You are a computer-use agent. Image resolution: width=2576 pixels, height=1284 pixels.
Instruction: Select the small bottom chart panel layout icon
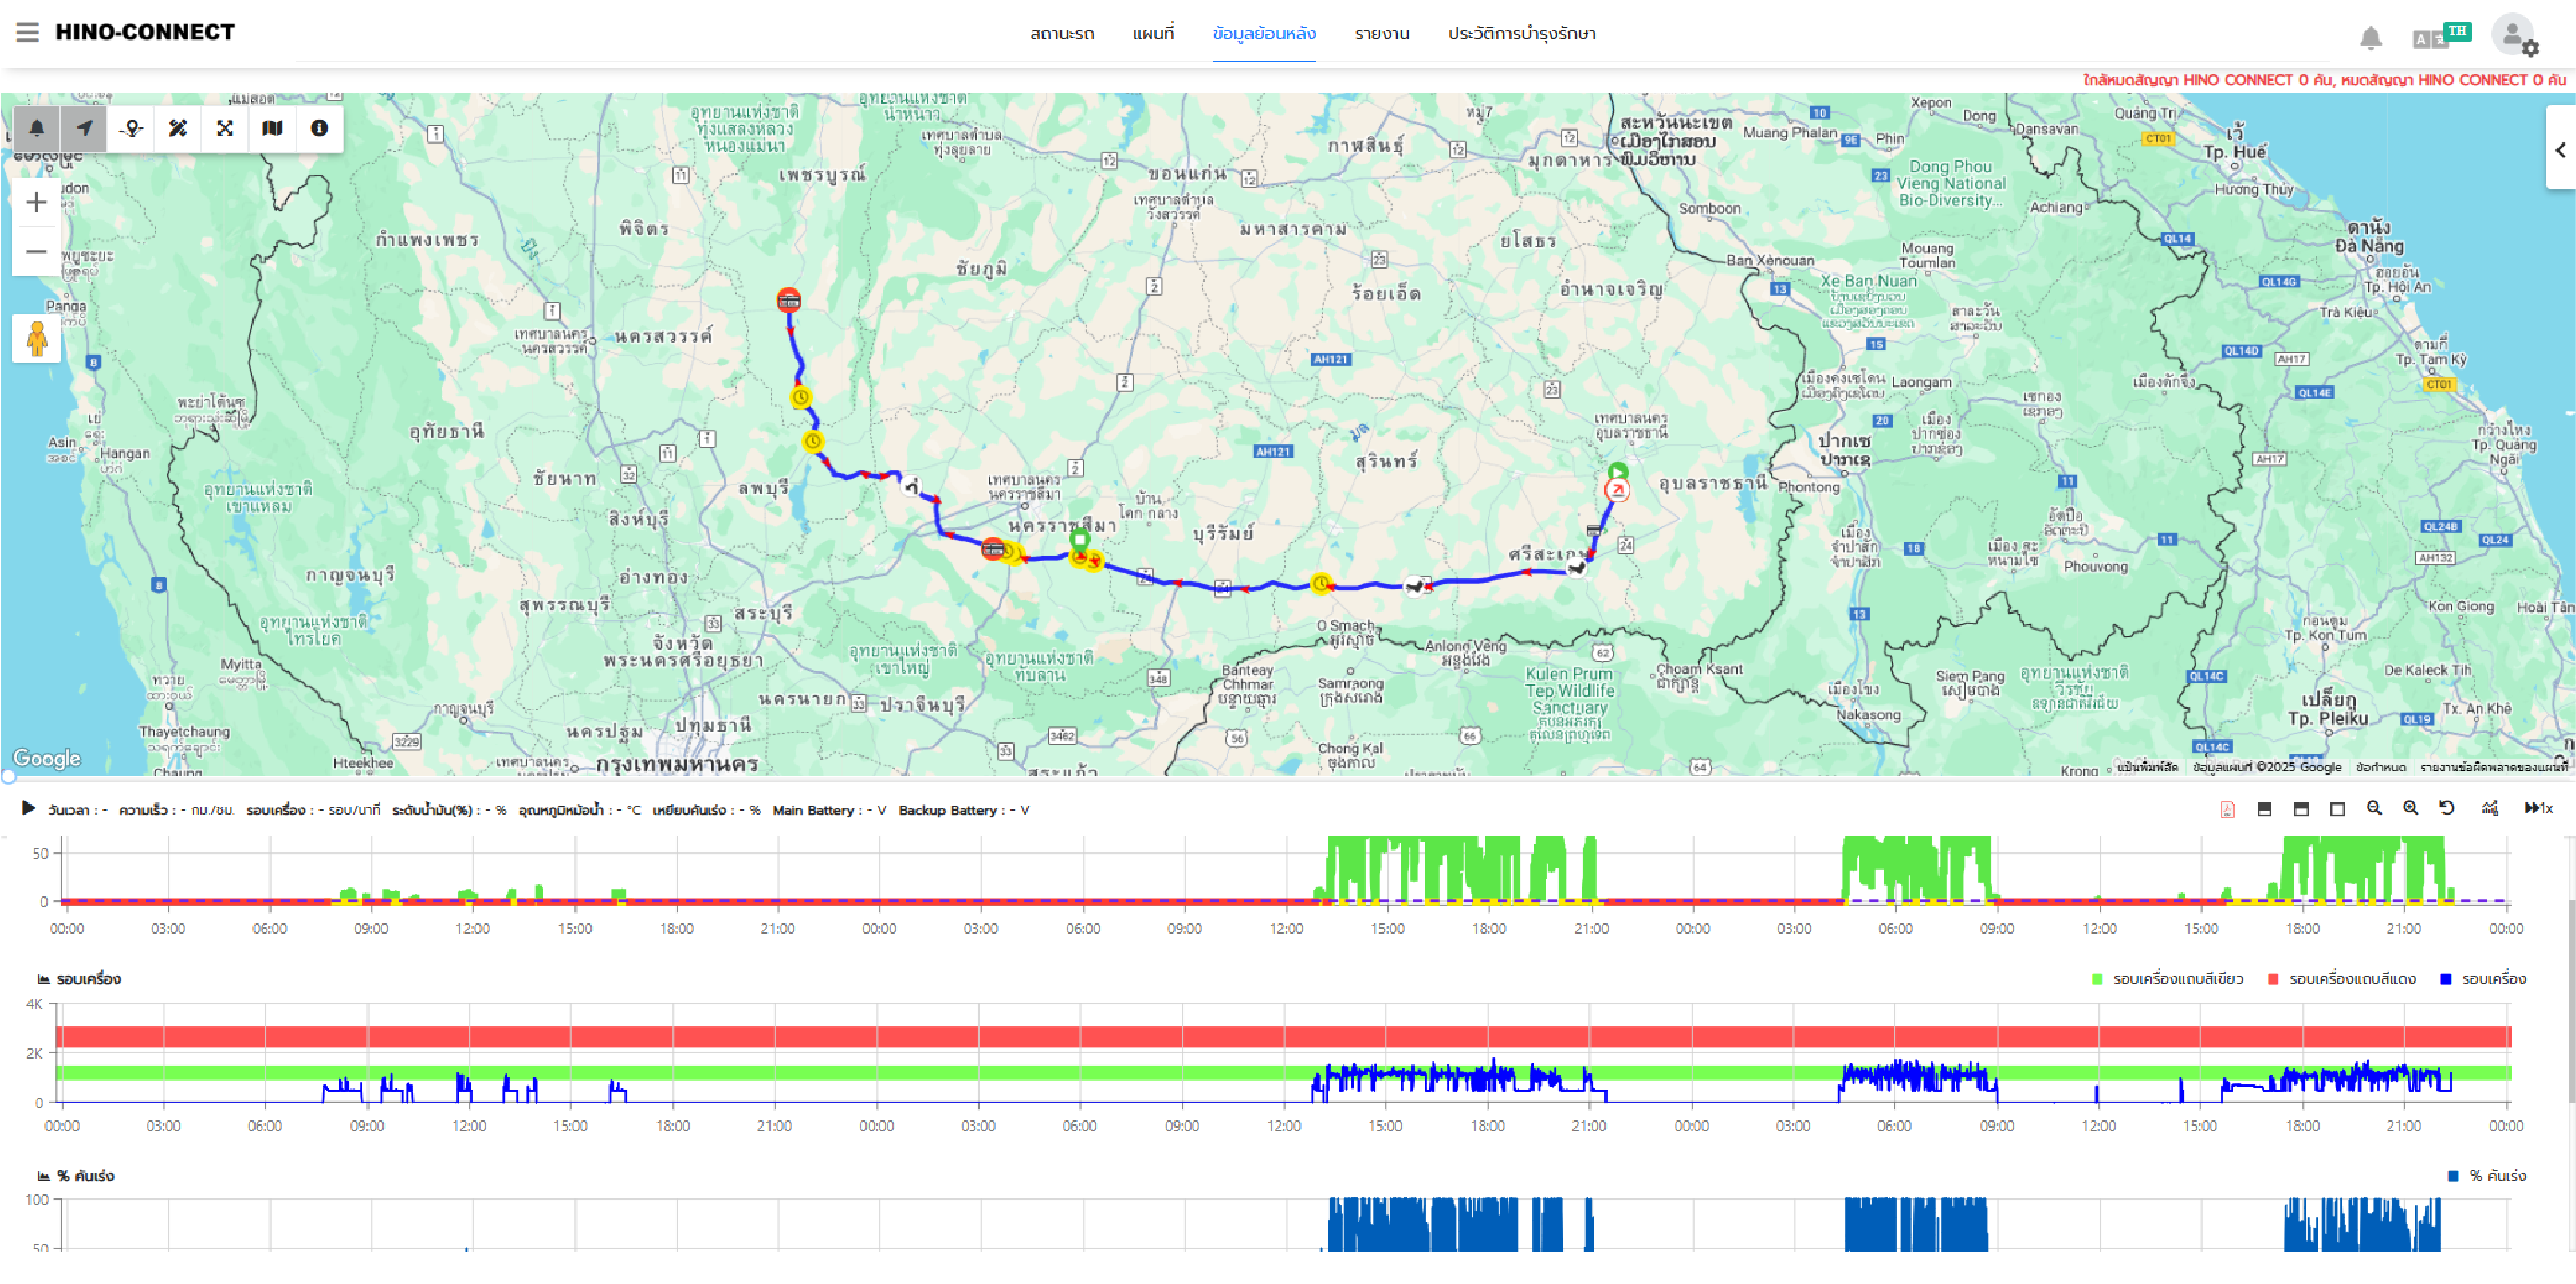coord(2264,809)
